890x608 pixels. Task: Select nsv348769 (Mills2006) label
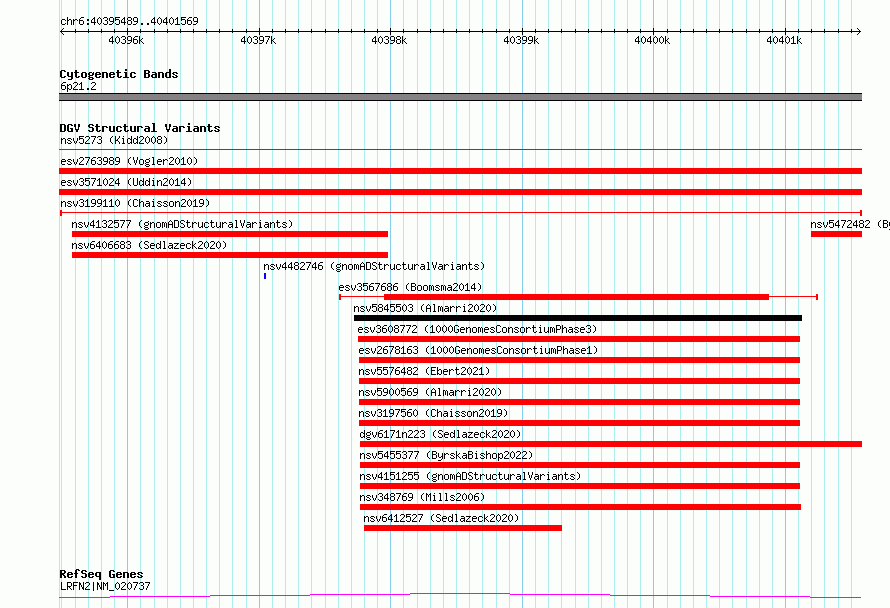[422, 497]
